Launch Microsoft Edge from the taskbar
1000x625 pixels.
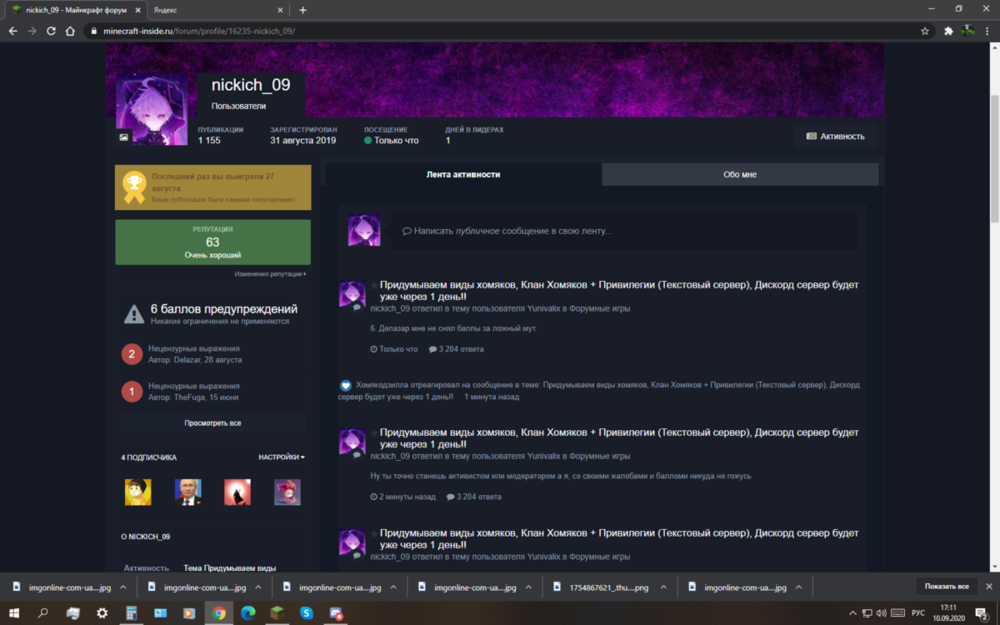click(248, 613)
